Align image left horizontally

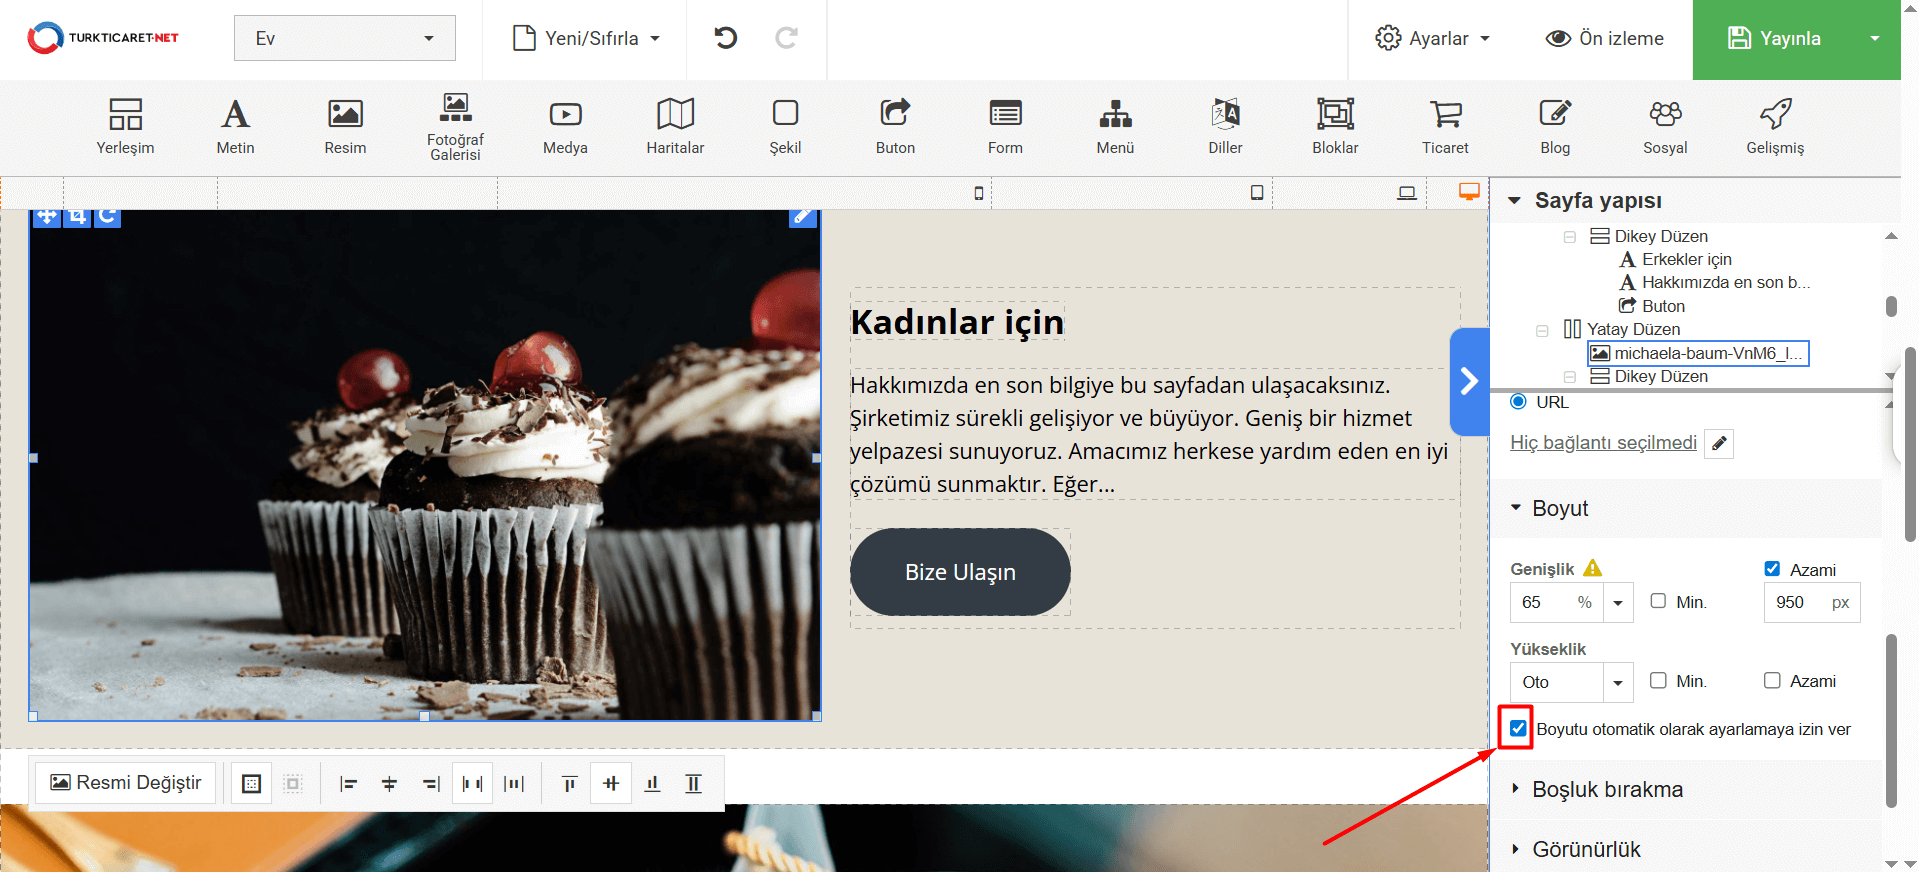(x=348, y=783)
